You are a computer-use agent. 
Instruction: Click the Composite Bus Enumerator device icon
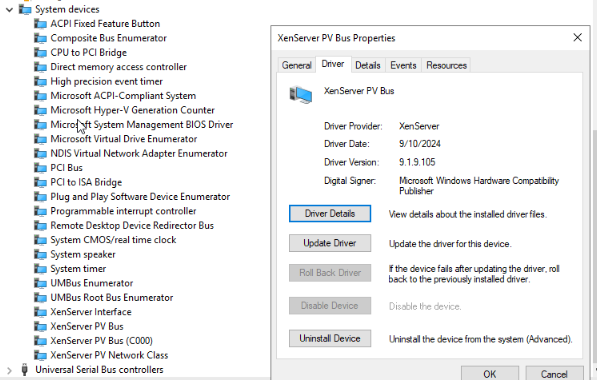(40, 38)
